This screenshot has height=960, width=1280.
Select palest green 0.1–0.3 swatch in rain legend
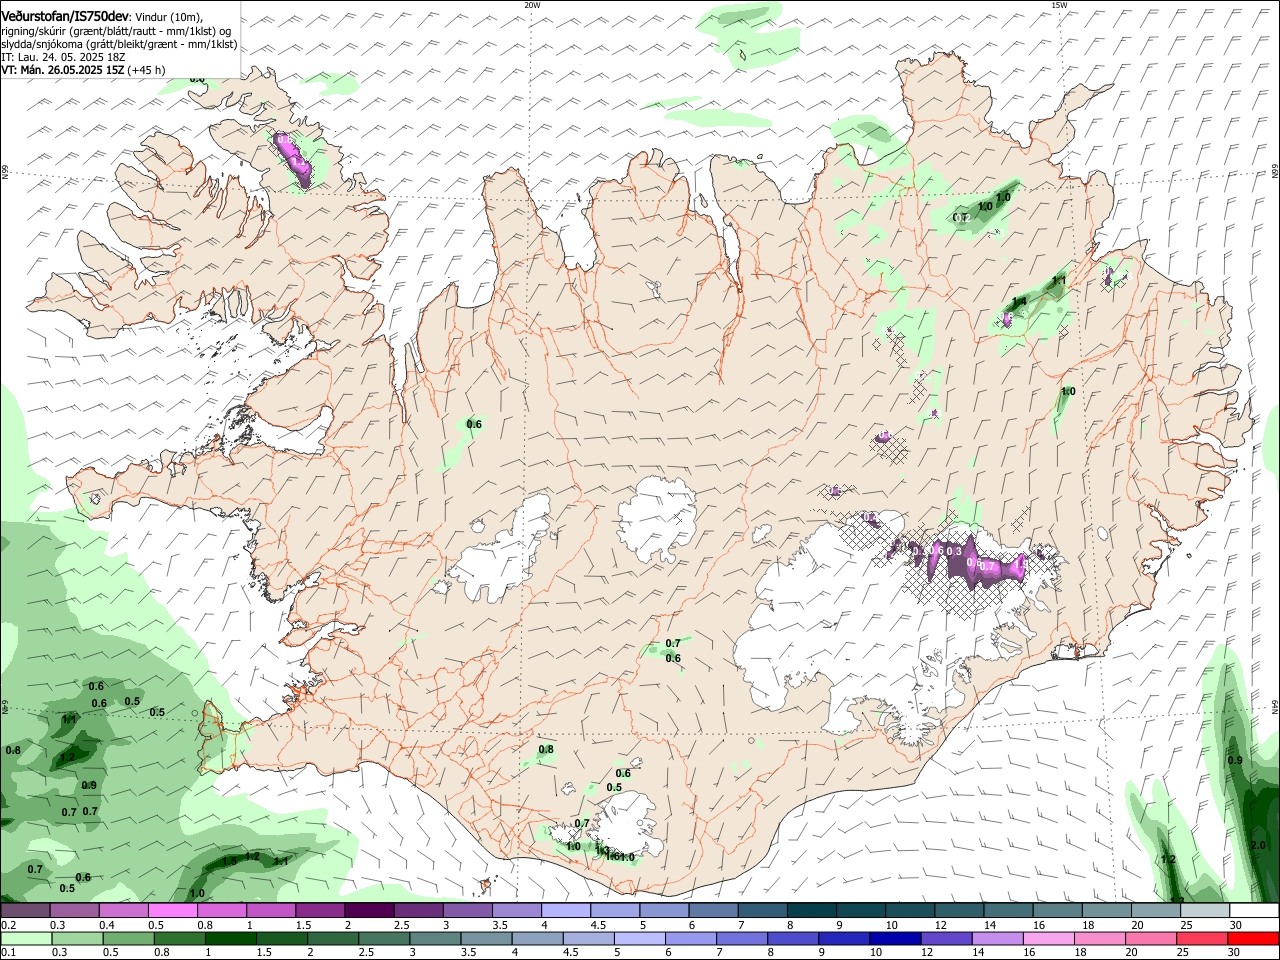point(26,939)
